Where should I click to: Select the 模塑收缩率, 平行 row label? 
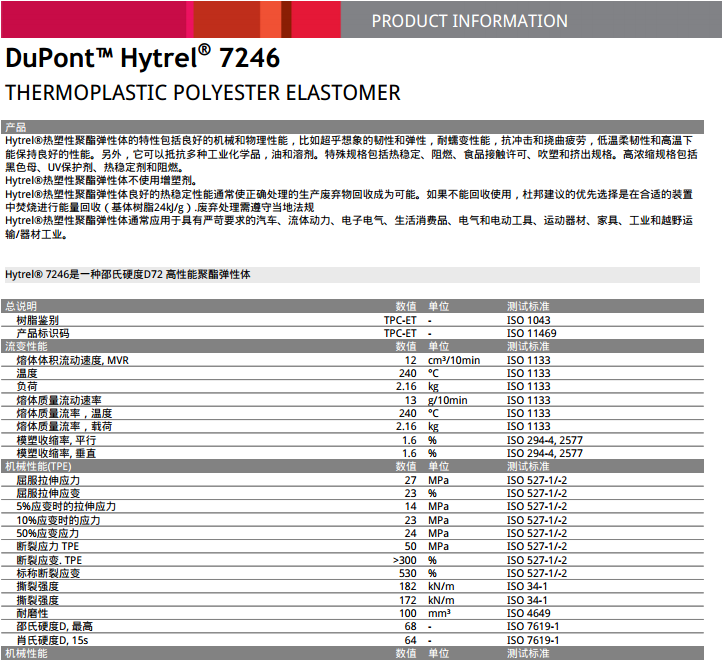point(56,441)
